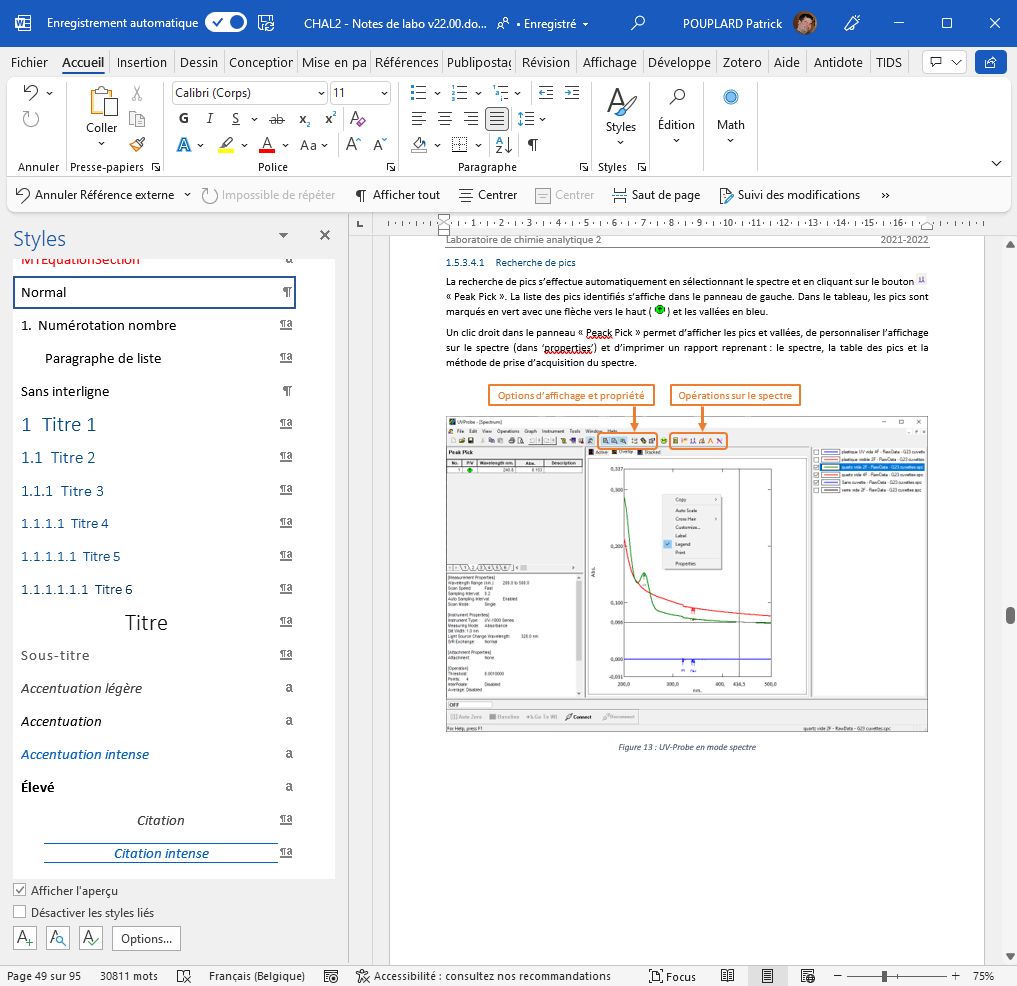Open the Révision ribbon tab

coord(545,62)
